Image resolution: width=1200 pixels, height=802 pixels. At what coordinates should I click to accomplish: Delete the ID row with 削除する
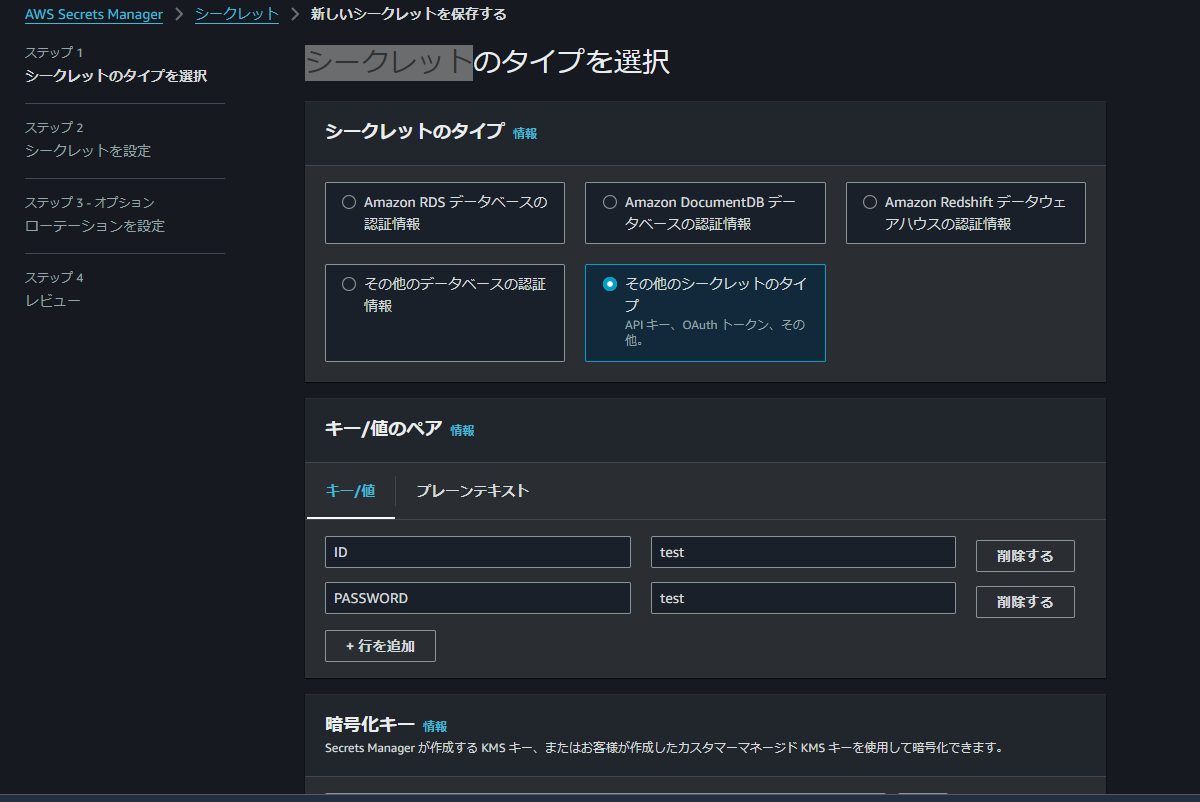tap(1025, 556)
